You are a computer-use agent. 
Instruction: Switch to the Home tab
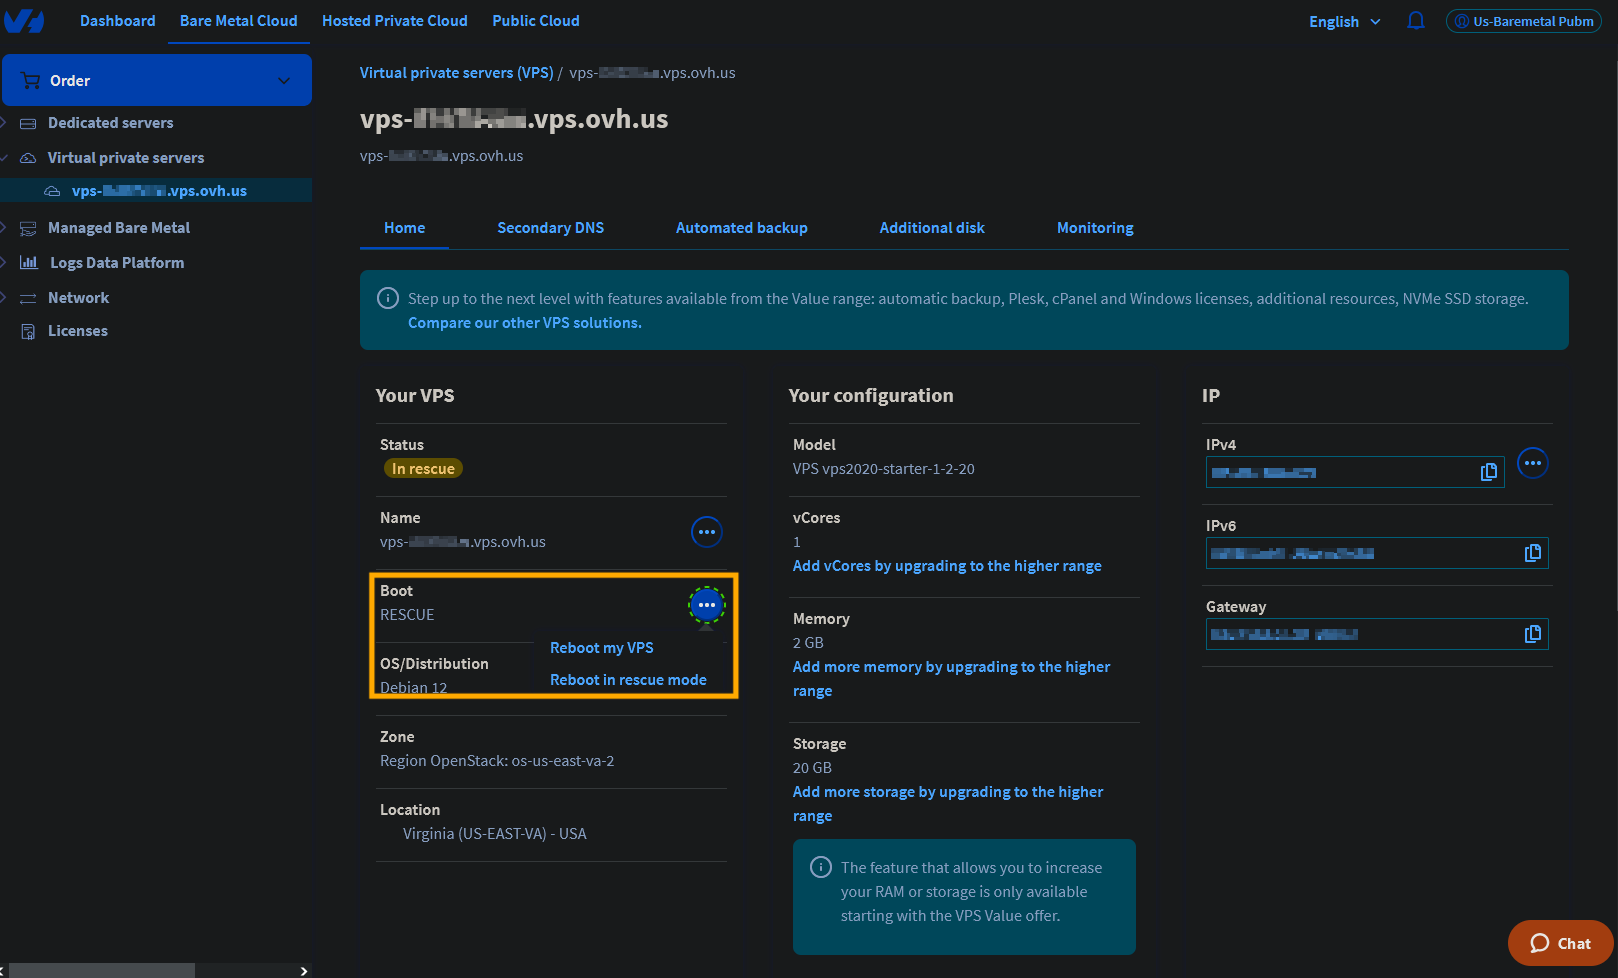(x=405, y=228)
